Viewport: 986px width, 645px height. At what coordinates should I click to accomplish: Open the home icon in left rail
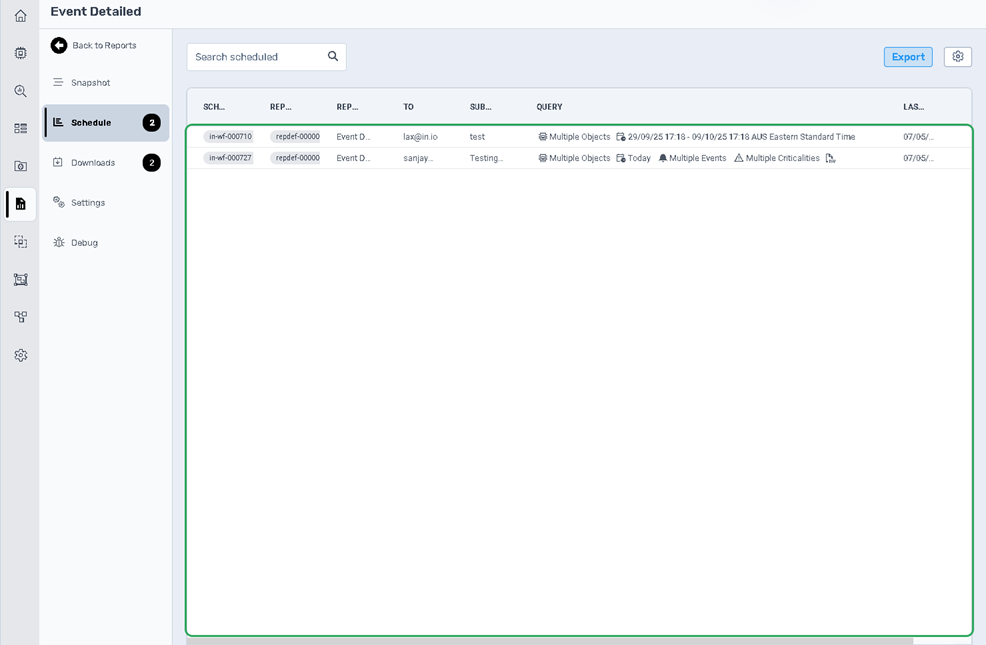(20, 16)
